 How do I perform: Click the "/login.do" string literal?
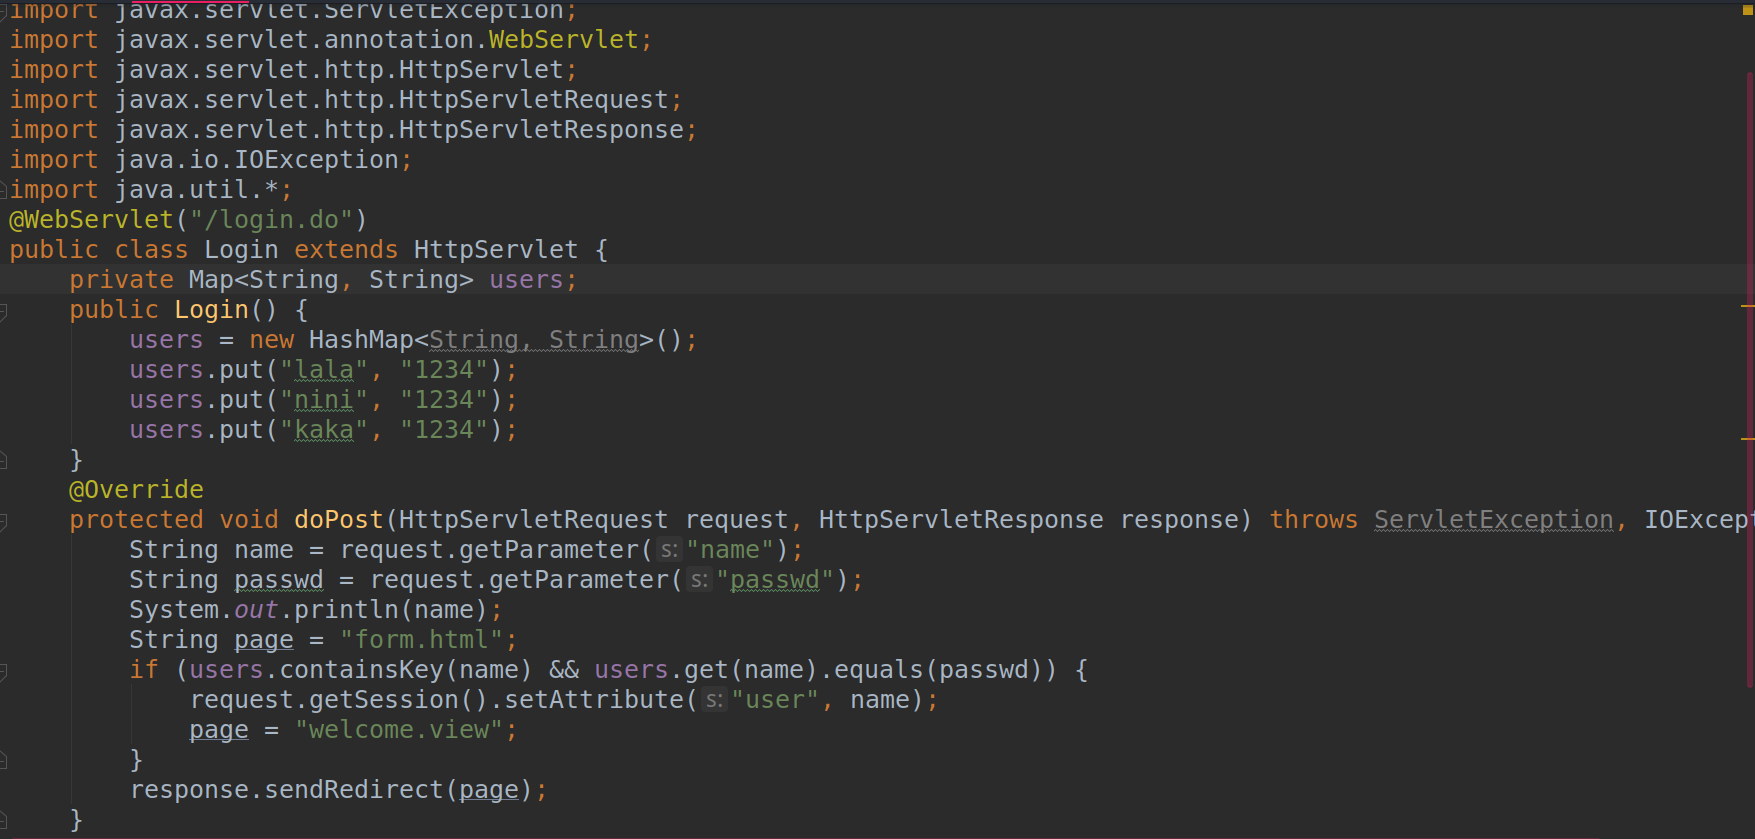(x=271, y=220)
